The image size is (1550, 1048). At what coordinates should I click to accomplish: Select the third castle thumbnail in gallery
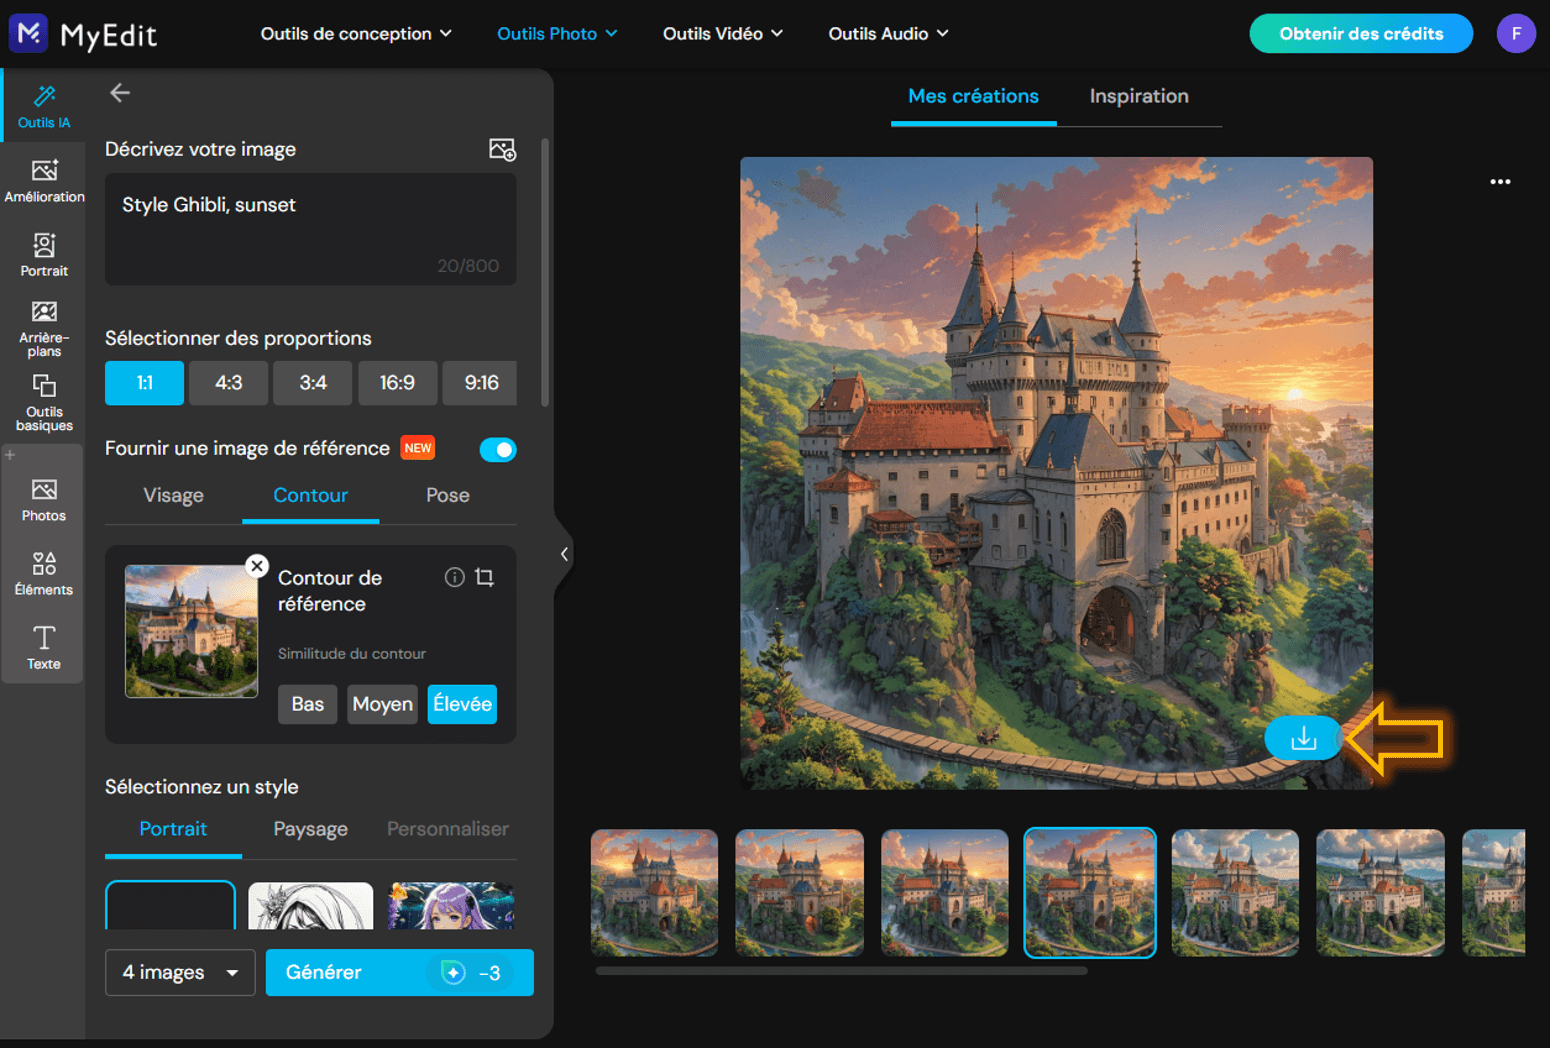pyautogui.click(x=944, y=893)
